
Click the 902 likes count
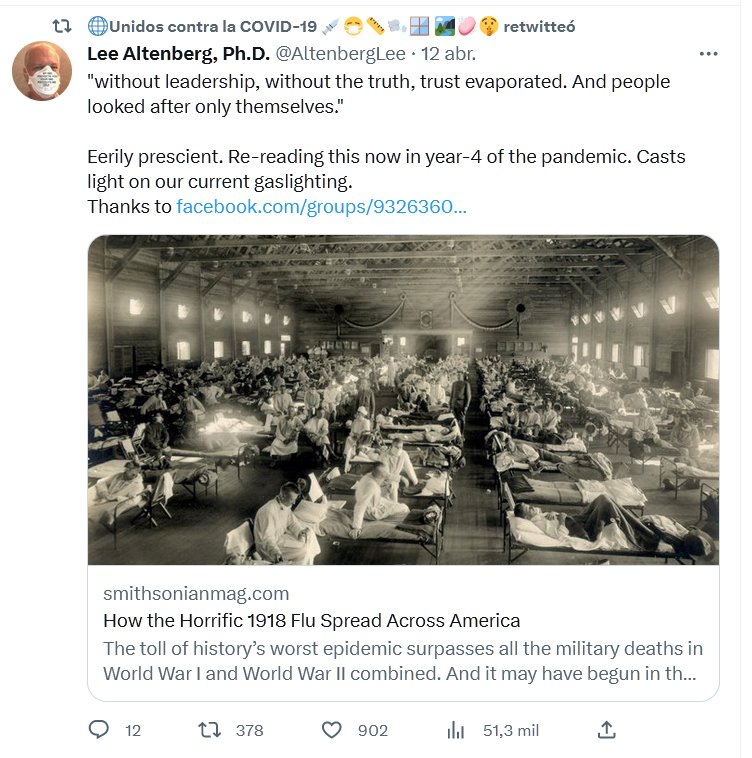372,731
